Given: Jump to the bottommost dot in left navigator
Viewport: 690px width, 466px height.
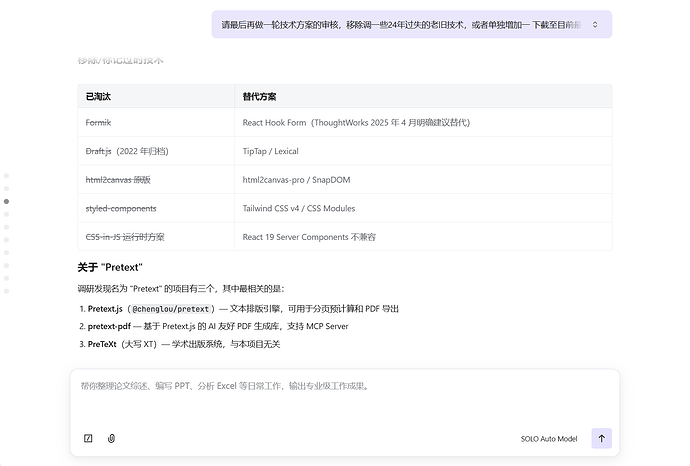Looking at the screenshot, I should click(6, 291).
